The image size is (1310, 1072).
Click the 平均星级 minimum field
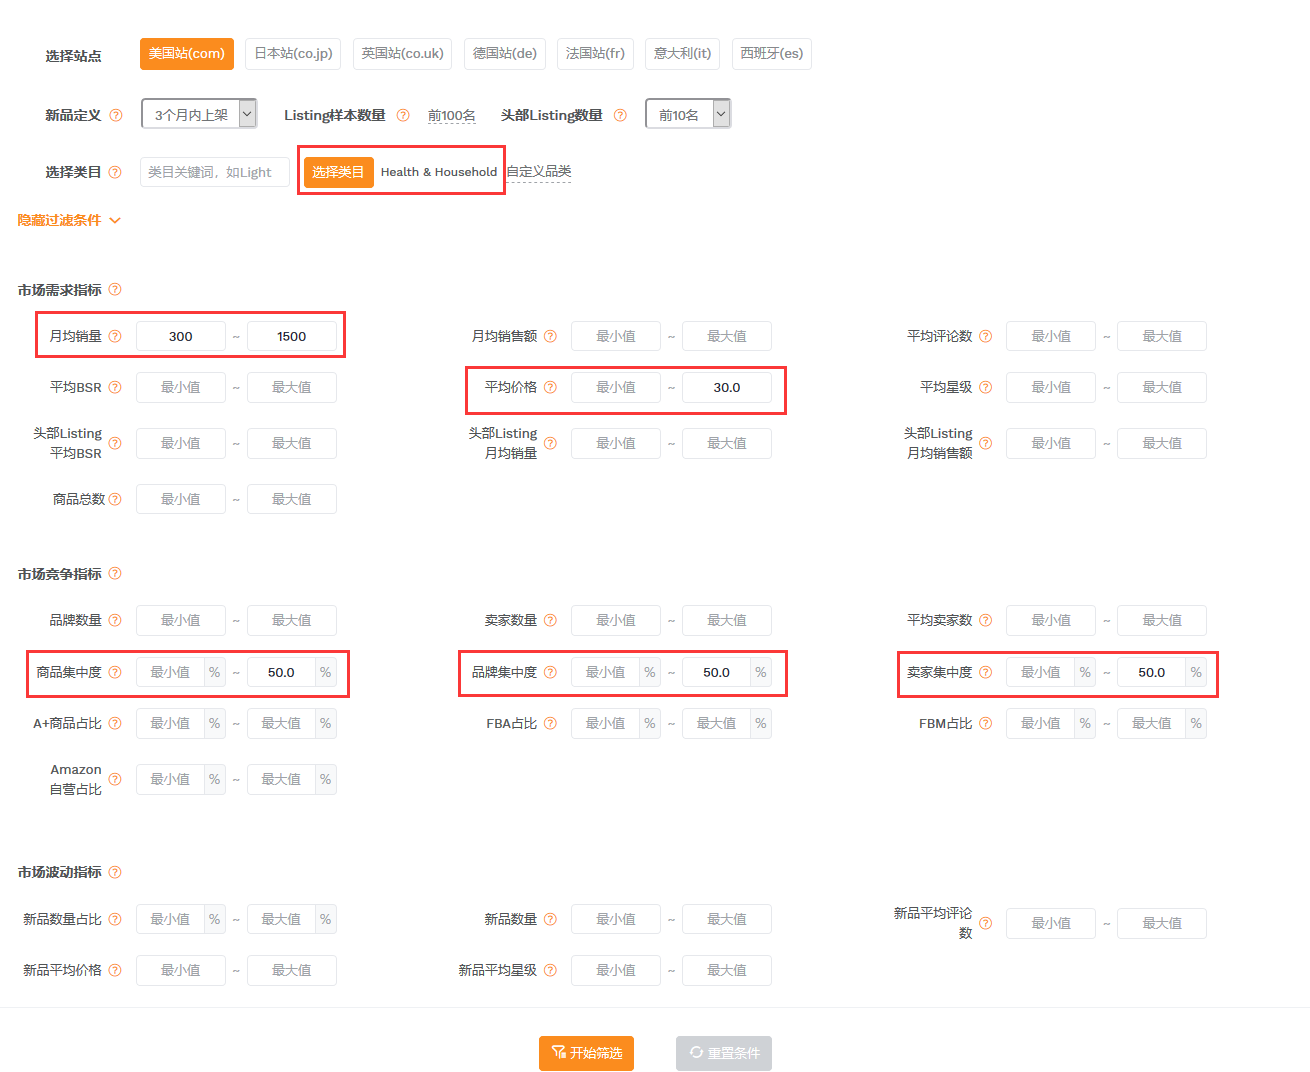[1051, 387]
